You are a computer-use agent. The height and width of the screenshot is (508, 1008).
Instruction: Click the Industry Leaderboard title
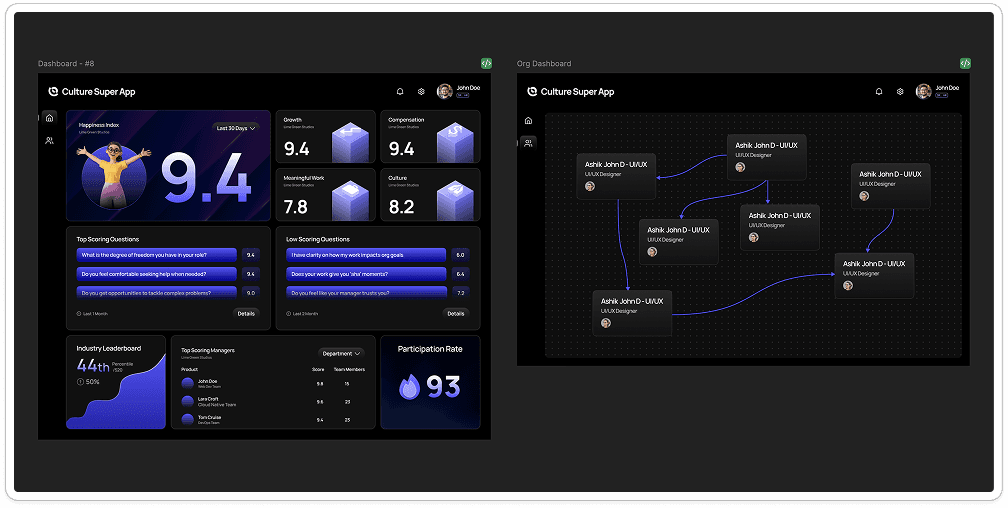109,349
